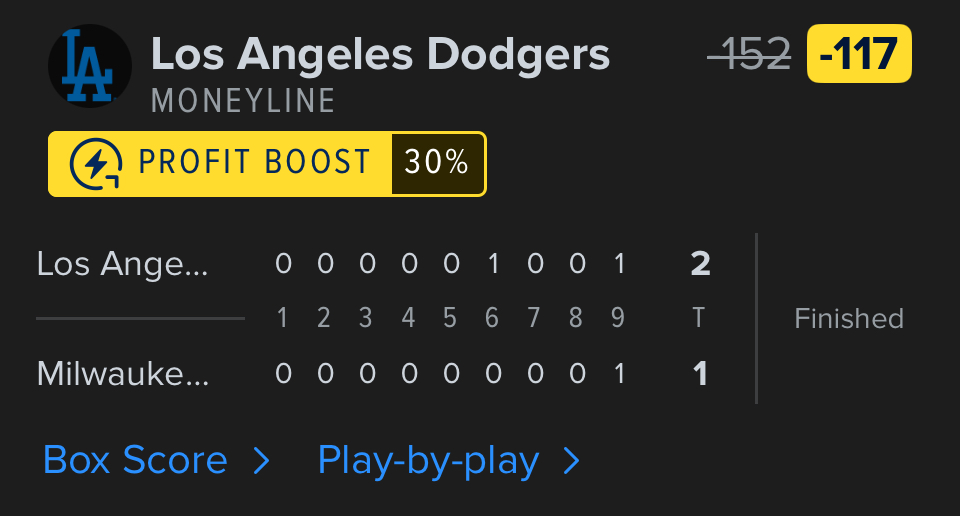This screenshot has width=960, height=516.
Task: Click the Finished game status text
Action: pyautogui.click(x=849, y=319)
